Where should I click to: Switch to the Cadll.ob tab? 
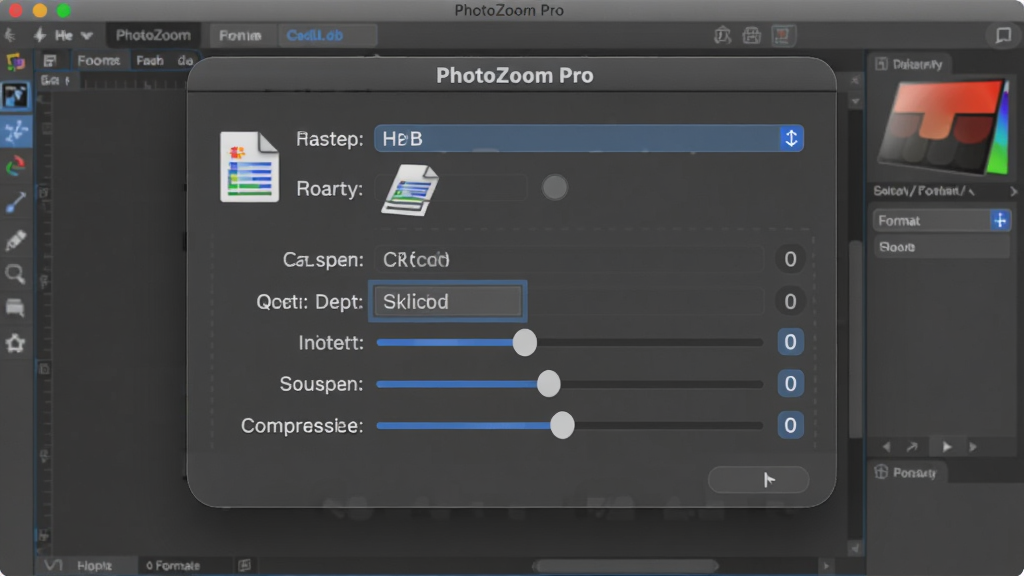tap(328, 35)
